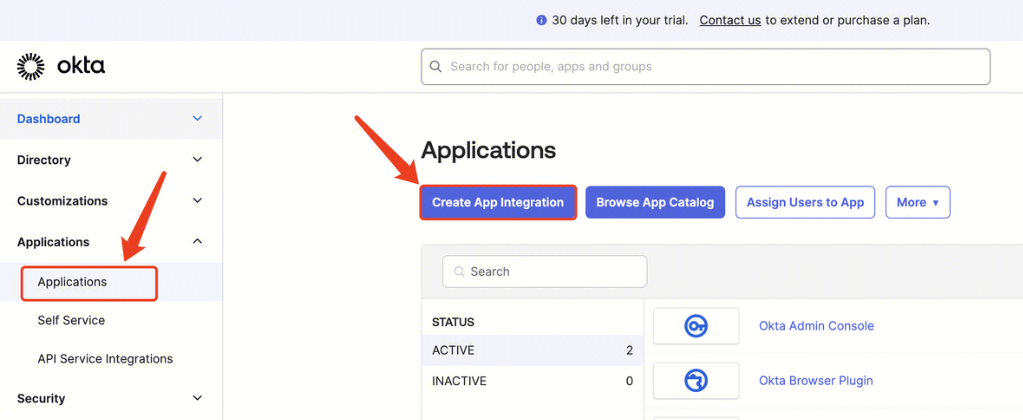Expand the Dashboard menu chevron
The image size is (1023, 420).
[x=197, y=119]
